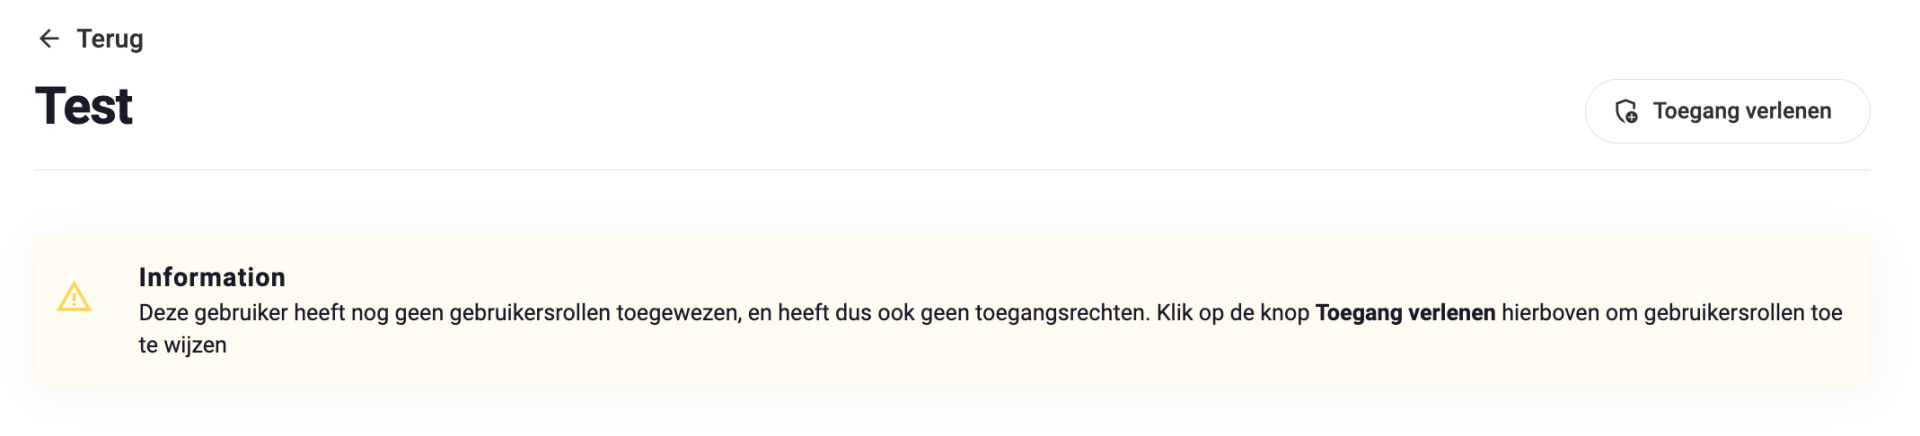Click the yellow warning triangle icon

(x=74, y=297)
